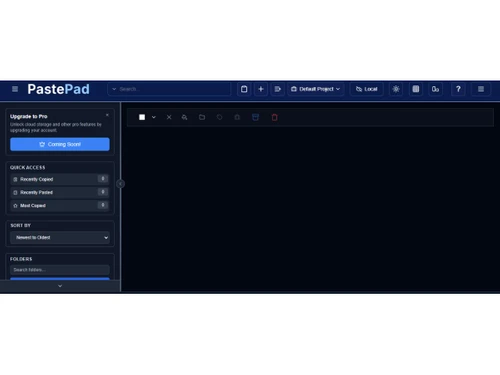Click the search-replace icon in toolbar
This screenshot has height=375, width=500.
tap(184, 117)
